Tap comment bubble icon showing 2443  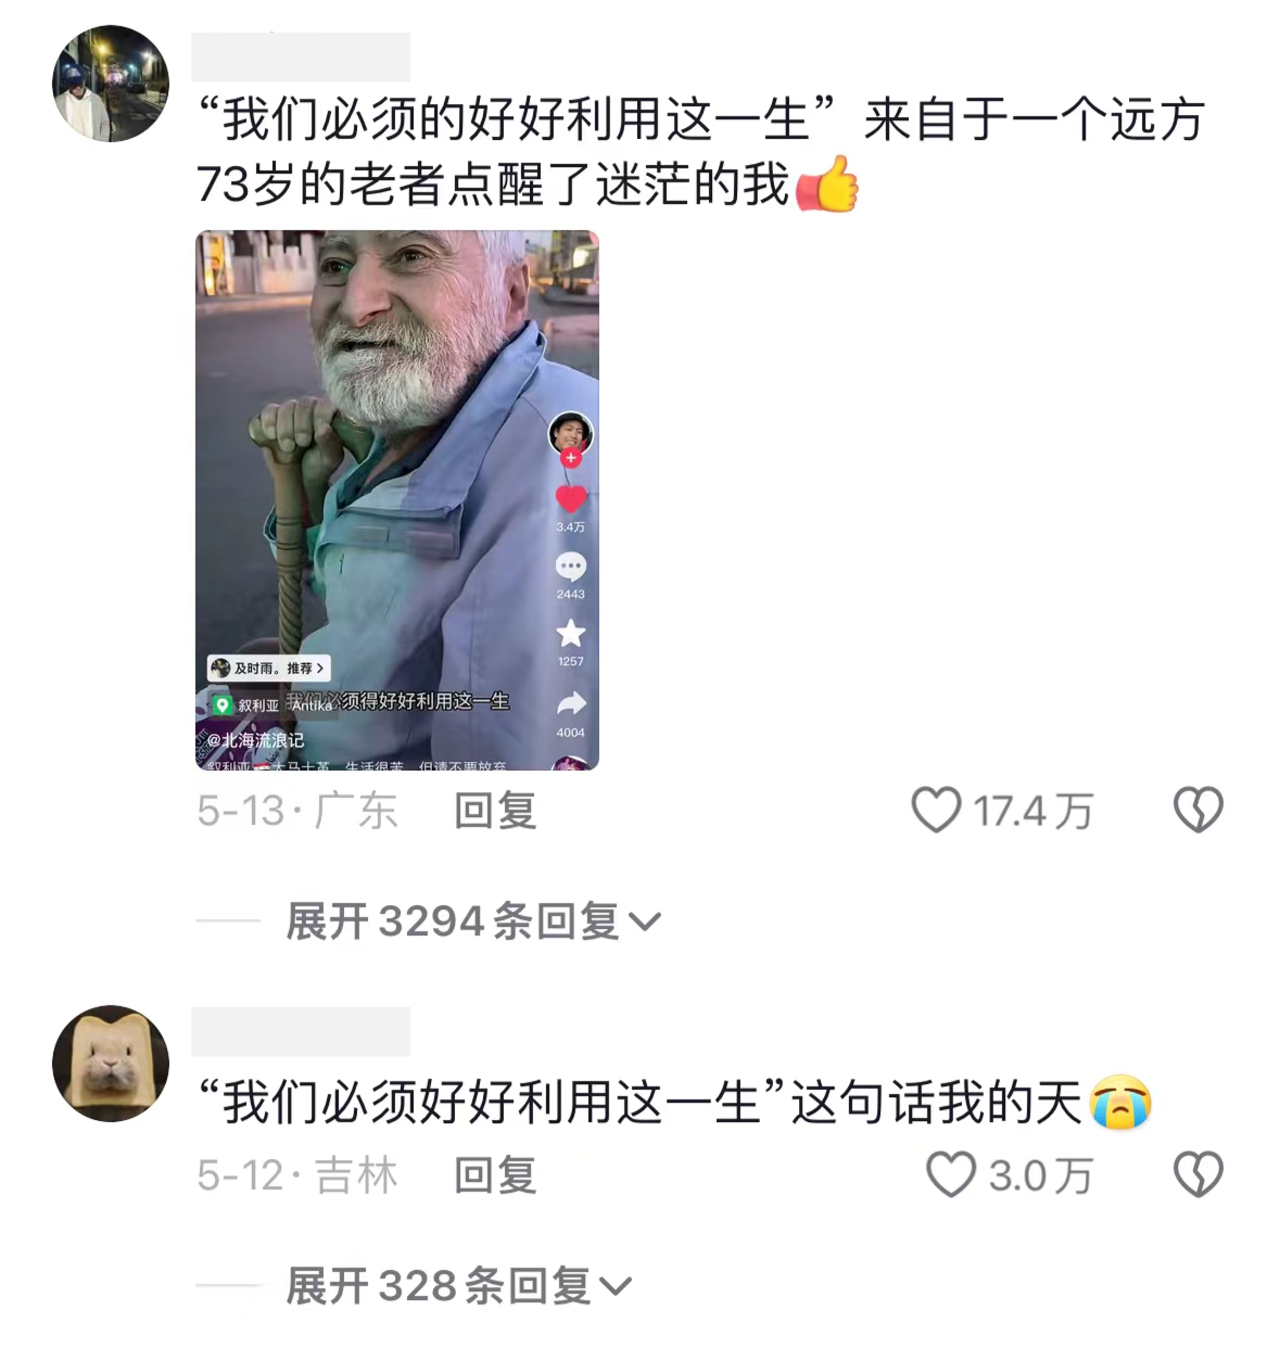click(x=571, y=567)
